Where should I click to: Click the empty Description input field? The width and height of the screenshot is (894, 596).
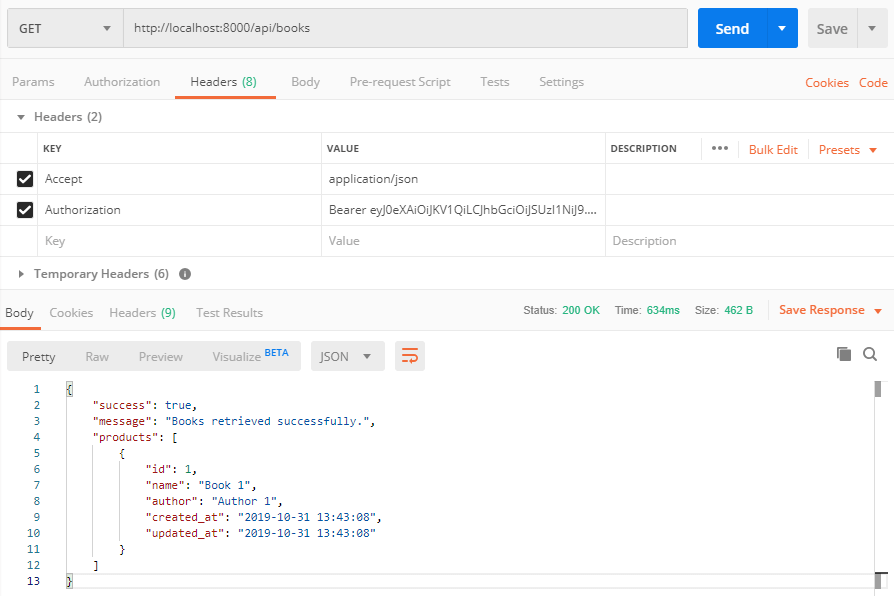tap(749, 241)
